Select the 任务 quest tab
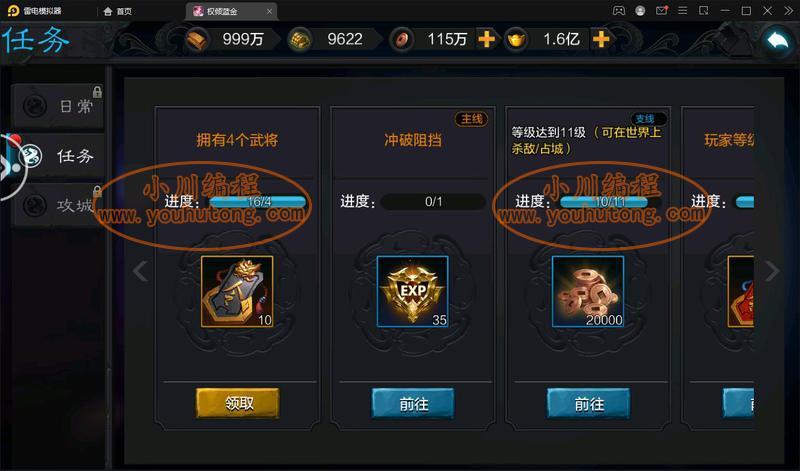800x471 pixels. click(58, 156)
